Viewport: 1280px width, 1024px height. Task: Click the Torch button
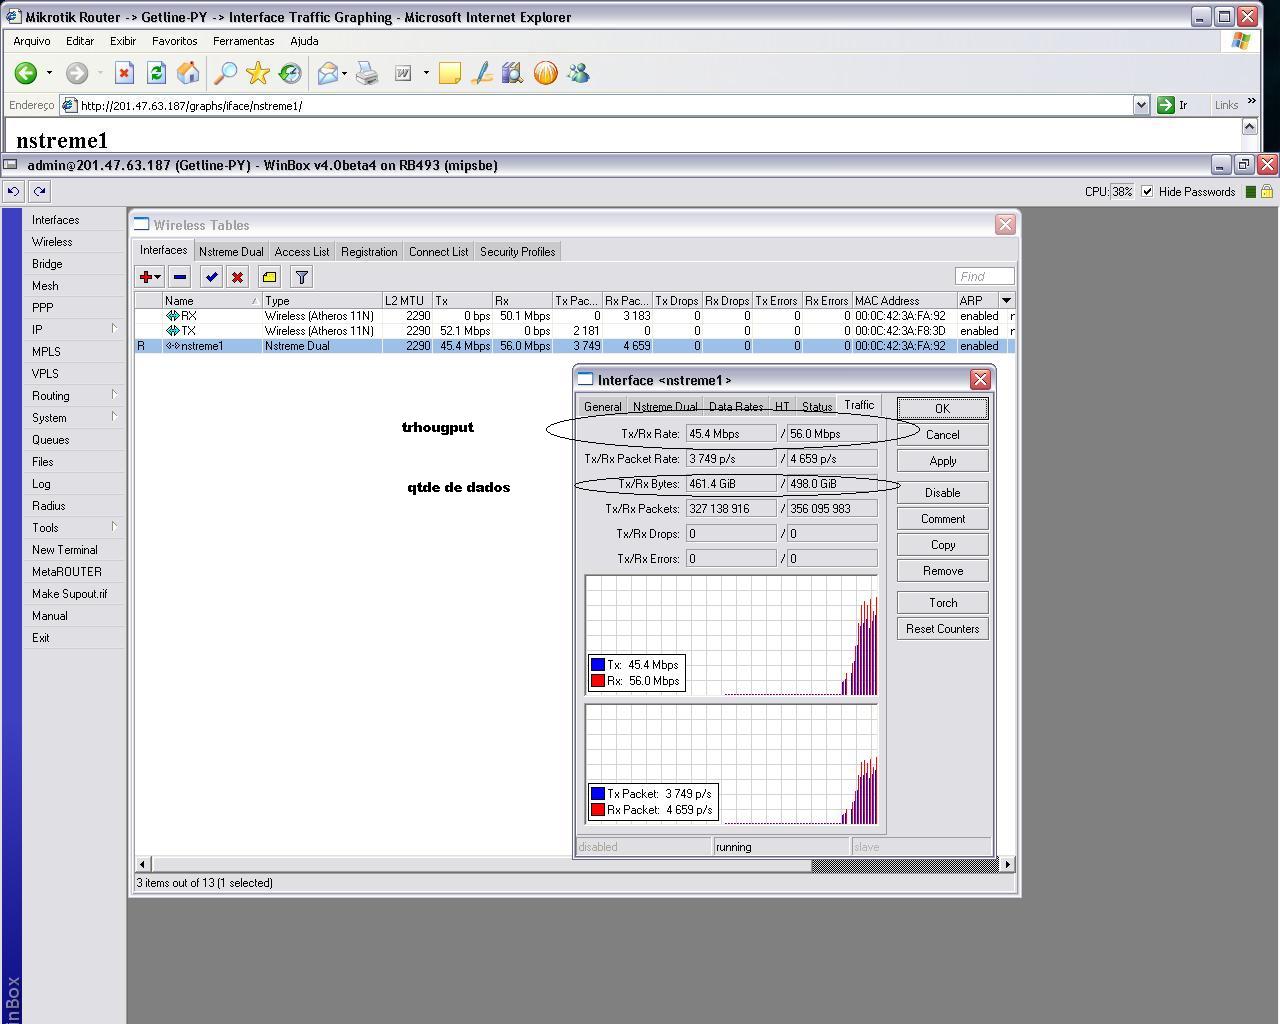click(x=942, y=603)
